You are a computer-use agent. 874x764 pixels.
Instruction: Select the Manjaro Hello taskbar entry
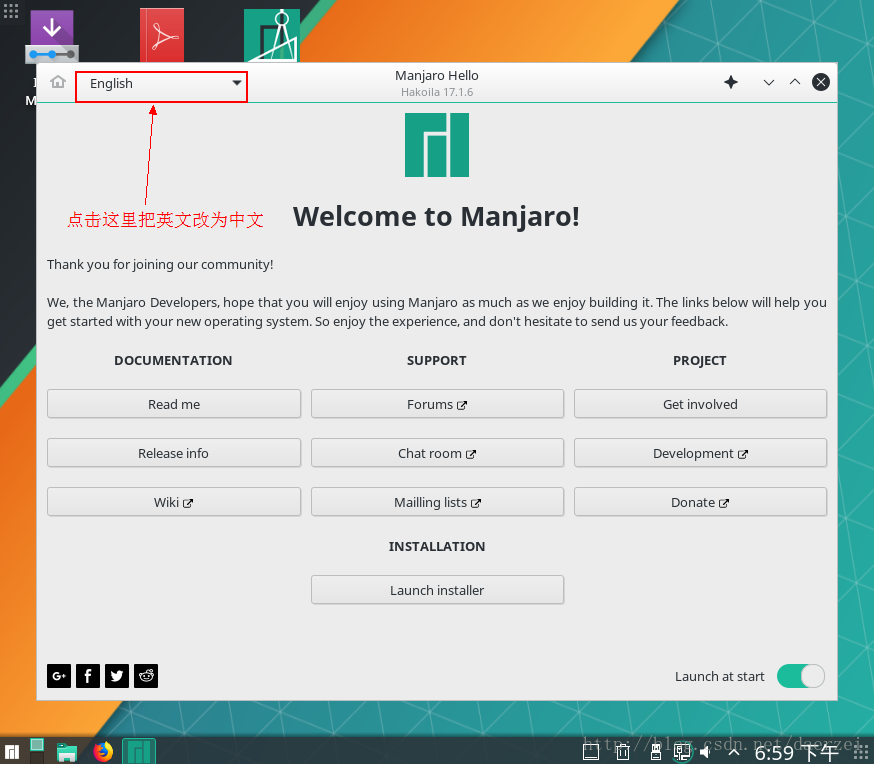click(x=139, y=751)
